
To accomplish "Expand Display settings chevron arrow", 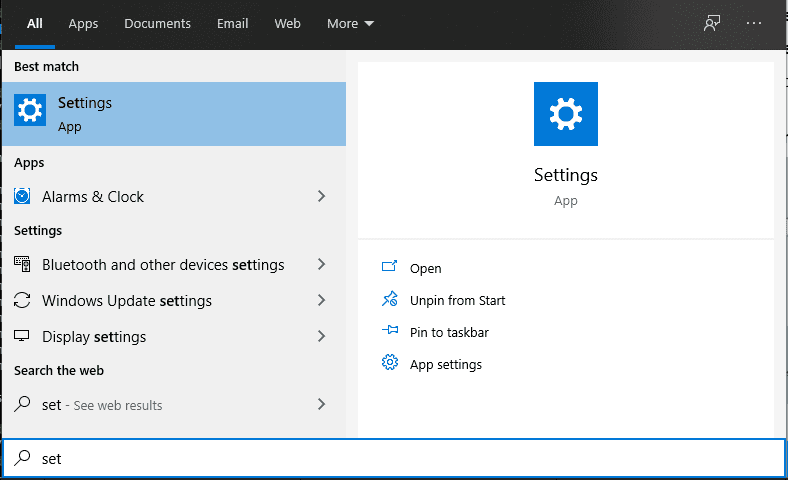I will click(x=322, y=336).
